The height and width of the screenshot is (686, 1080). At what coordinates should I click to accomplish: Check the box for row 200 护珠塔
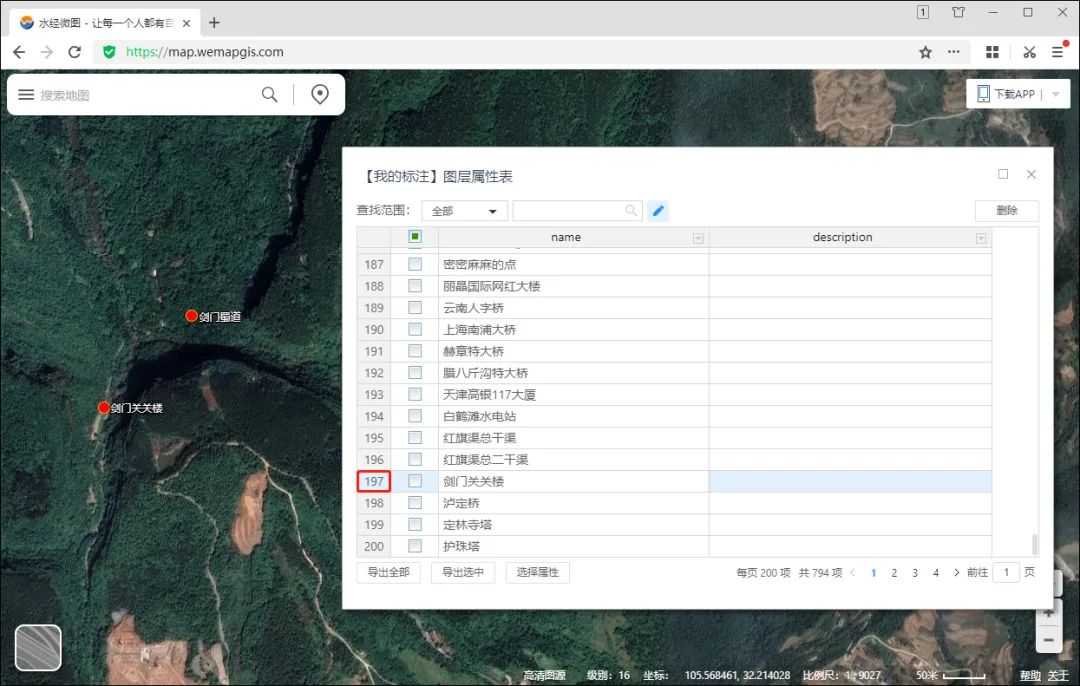point(415,546)
